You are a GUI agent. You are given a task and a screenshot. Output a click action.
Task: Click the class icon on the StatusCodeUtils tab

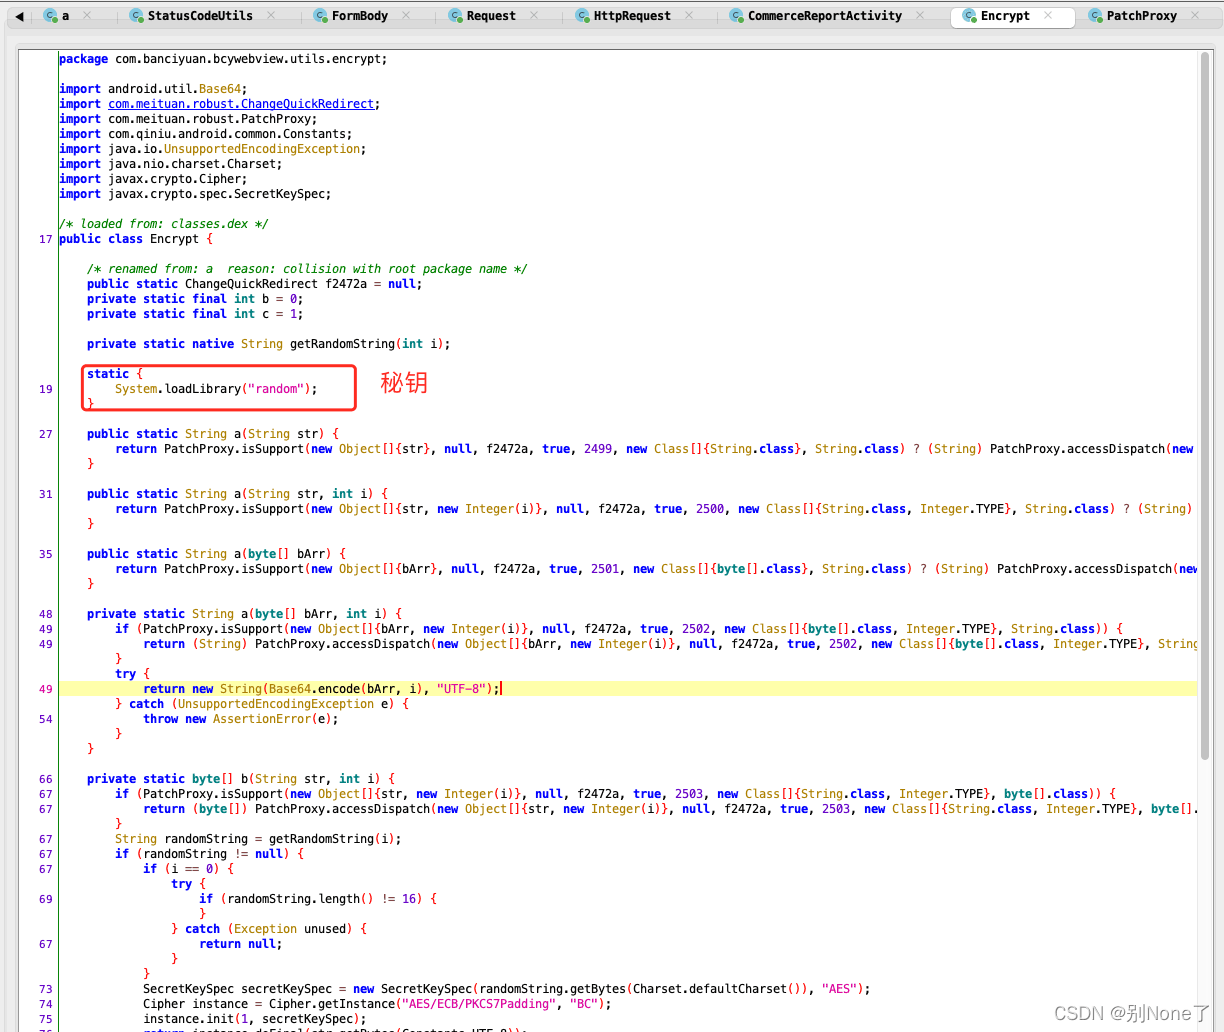[137, 16]
